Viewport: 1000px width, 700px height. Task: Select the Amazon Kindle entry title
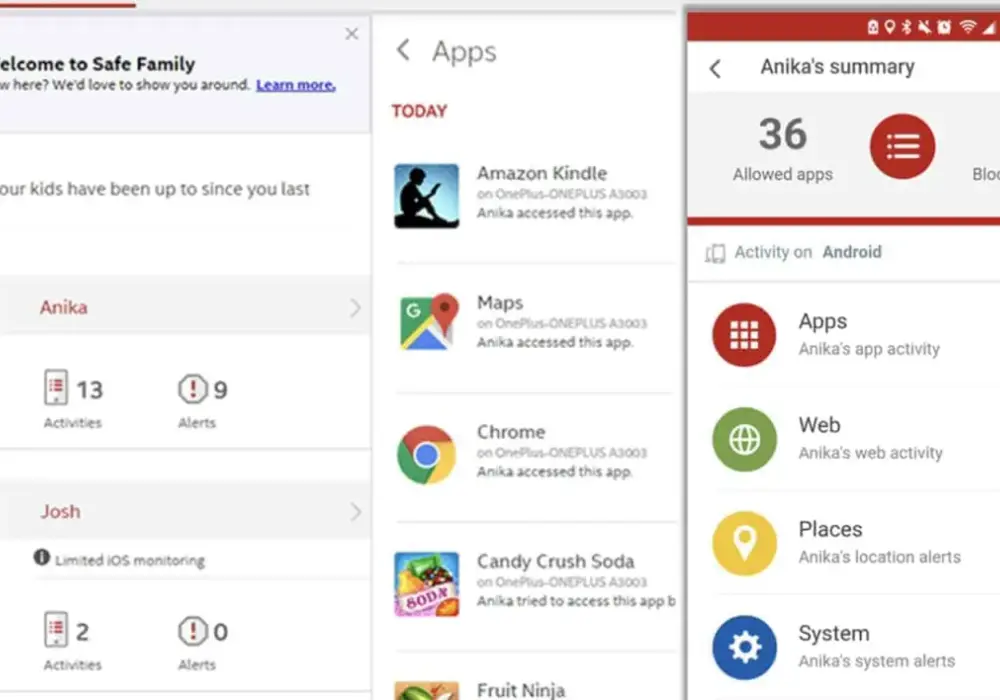coord(541,173)
